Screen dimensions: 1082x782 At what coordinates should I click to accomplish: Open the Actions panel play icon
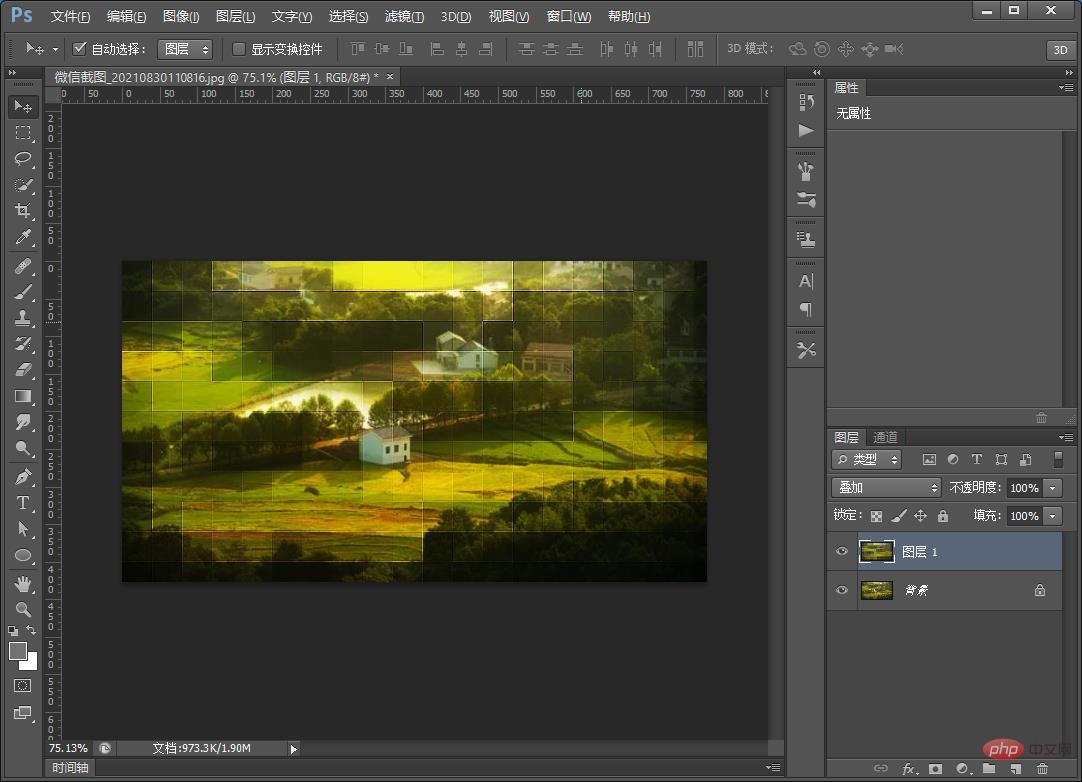pos(806,130)
